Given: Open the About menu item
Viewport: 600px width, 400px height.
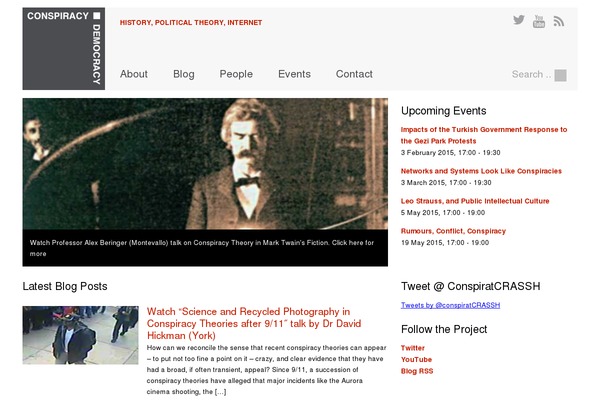Looking at the screenshot, I should [x=134, y=74].
